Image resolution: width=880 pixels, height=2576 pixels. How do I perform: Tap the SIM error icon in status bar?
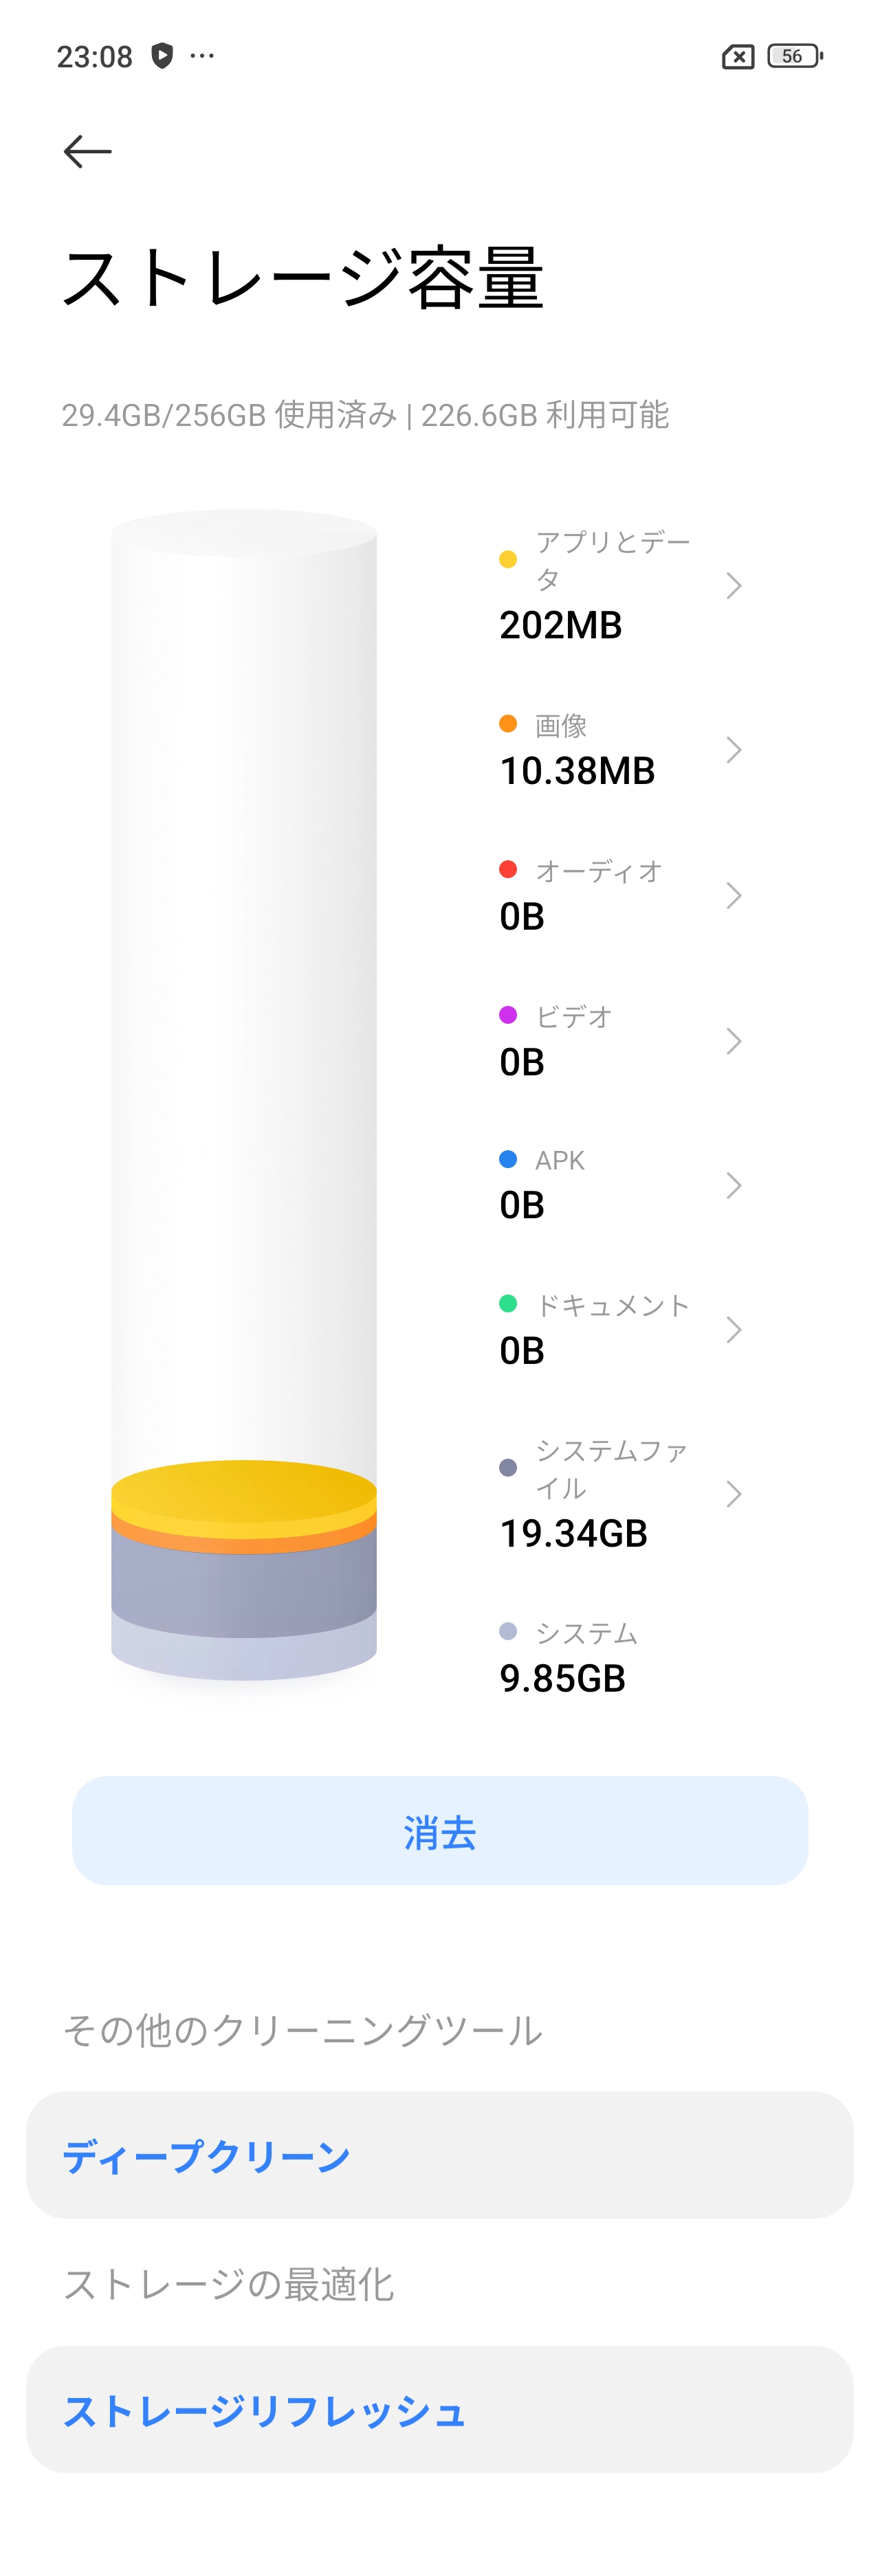tap(738, 57)
